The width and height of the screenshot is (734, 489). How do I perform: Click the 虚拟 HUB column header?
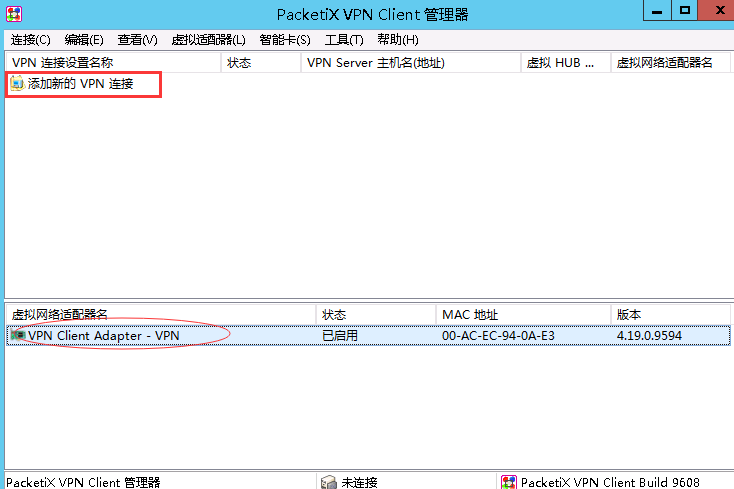pos(566,63)
